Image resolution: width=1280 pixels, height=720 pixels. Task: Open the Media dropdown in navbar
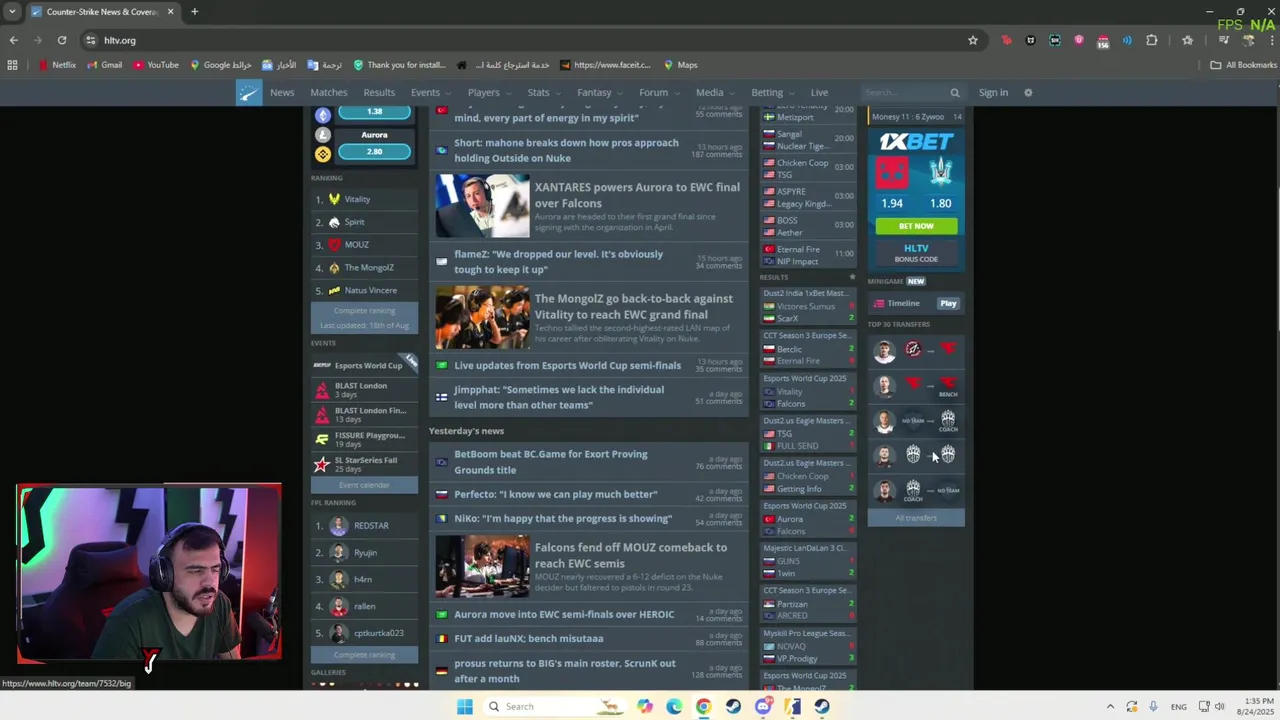(x=716, y=93)
